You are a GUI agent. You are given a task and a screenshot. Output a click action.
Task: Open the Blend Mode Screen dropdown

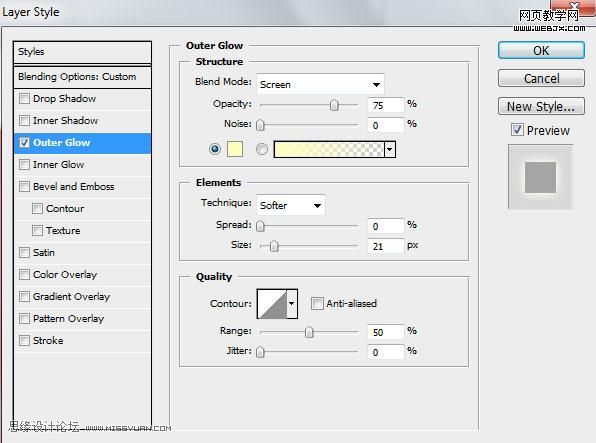[320, 84]
